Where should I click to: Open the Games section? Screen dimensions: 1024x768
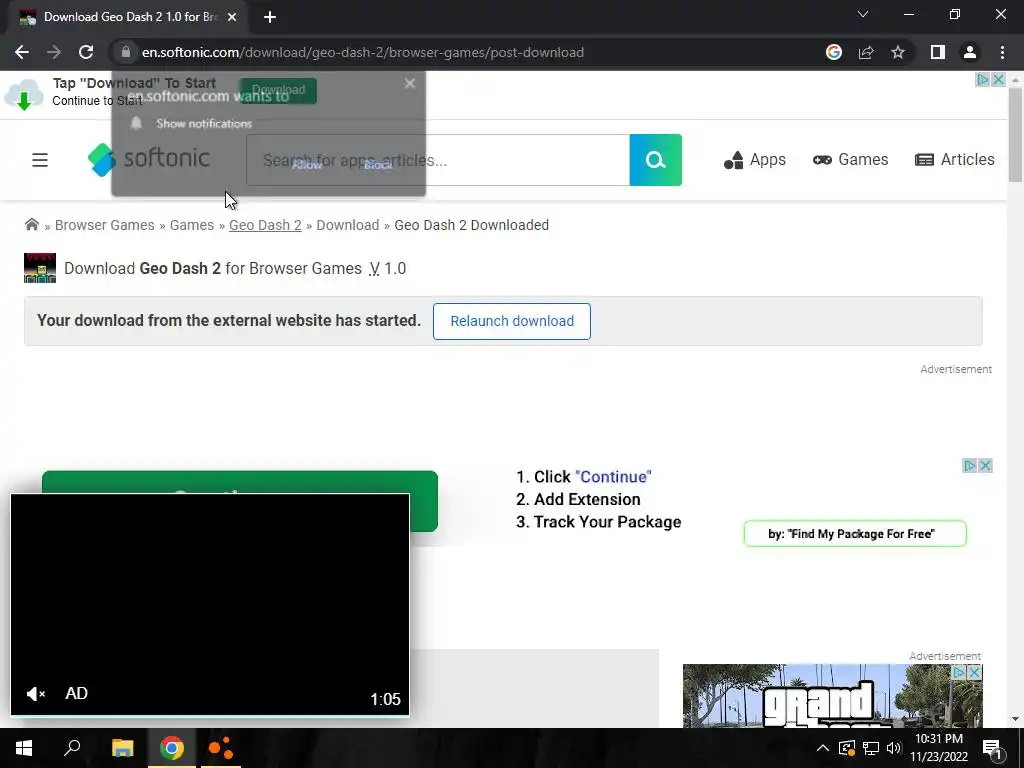(850, 160)
